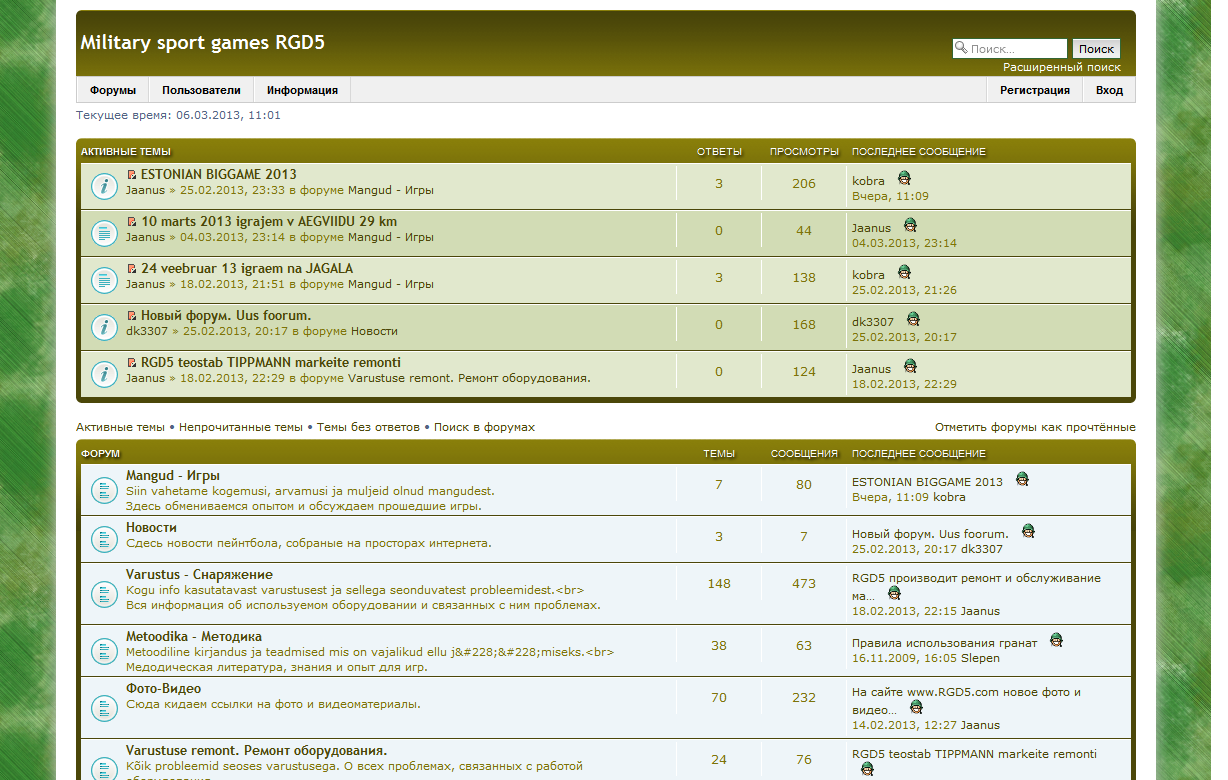This screenshot has height=780, width=1228.
Task: Click the info icon beside ESTONIAN BIGGAME 2013
Action: [104, 186]
